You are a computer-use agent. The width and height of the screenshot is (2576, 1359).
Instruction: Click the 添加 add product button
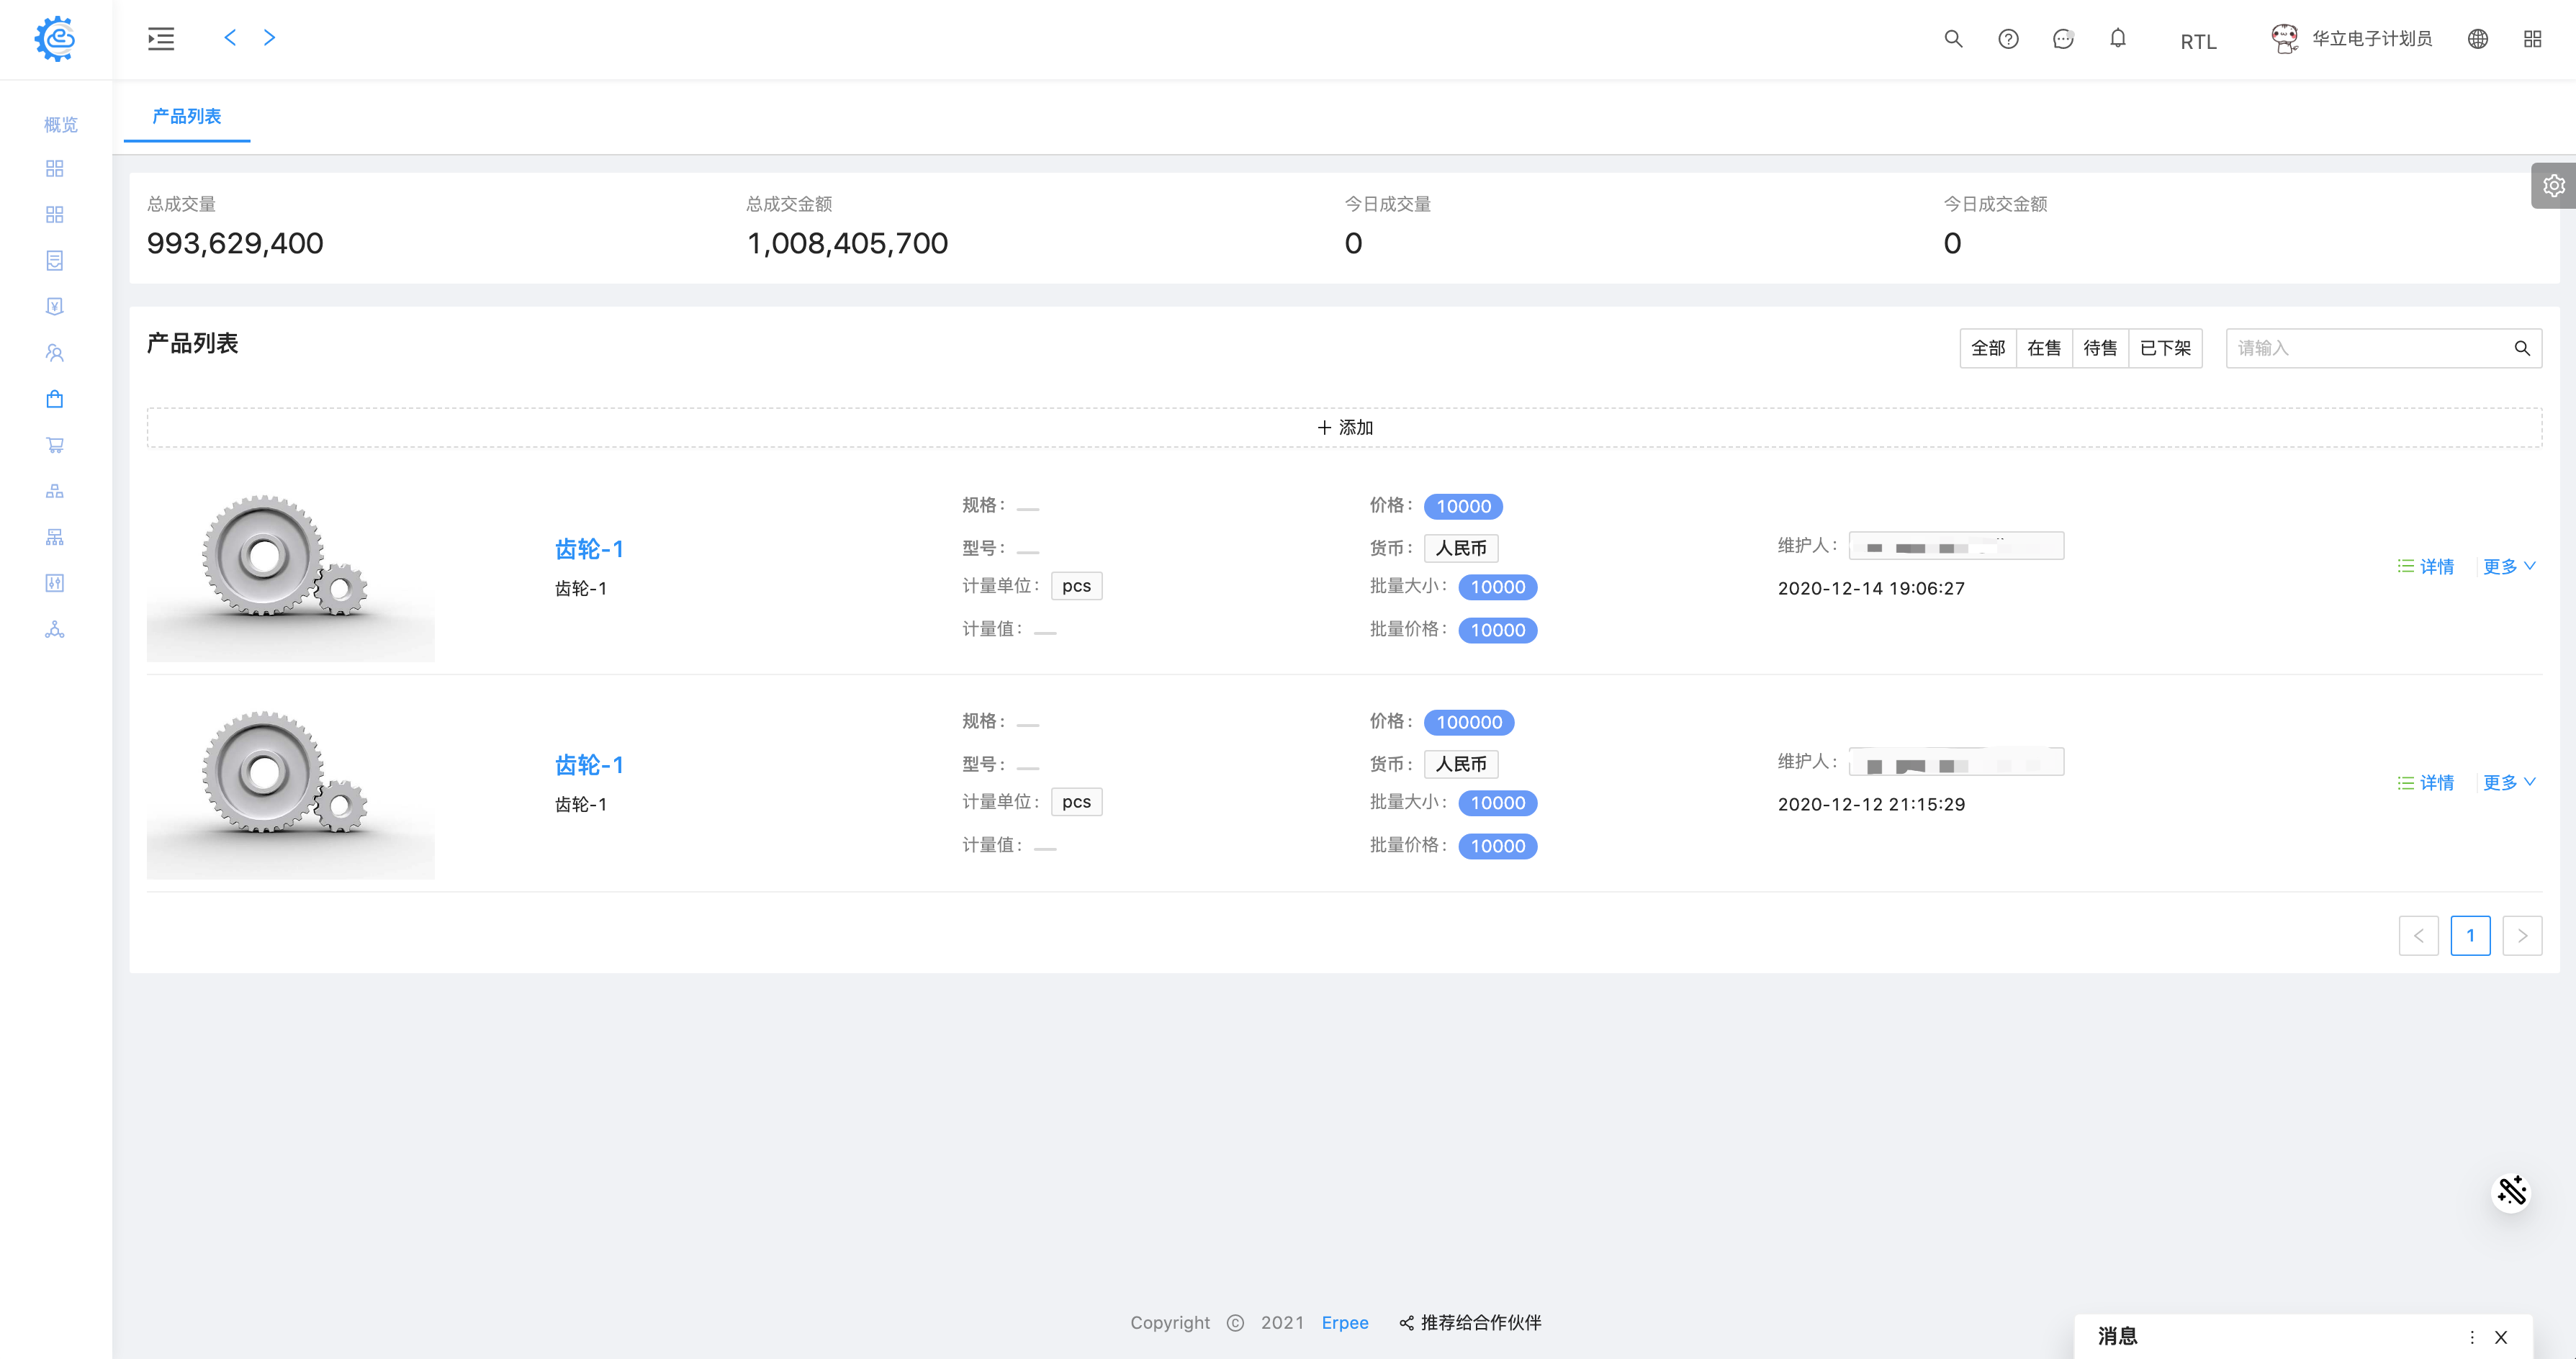point(1344,428)
